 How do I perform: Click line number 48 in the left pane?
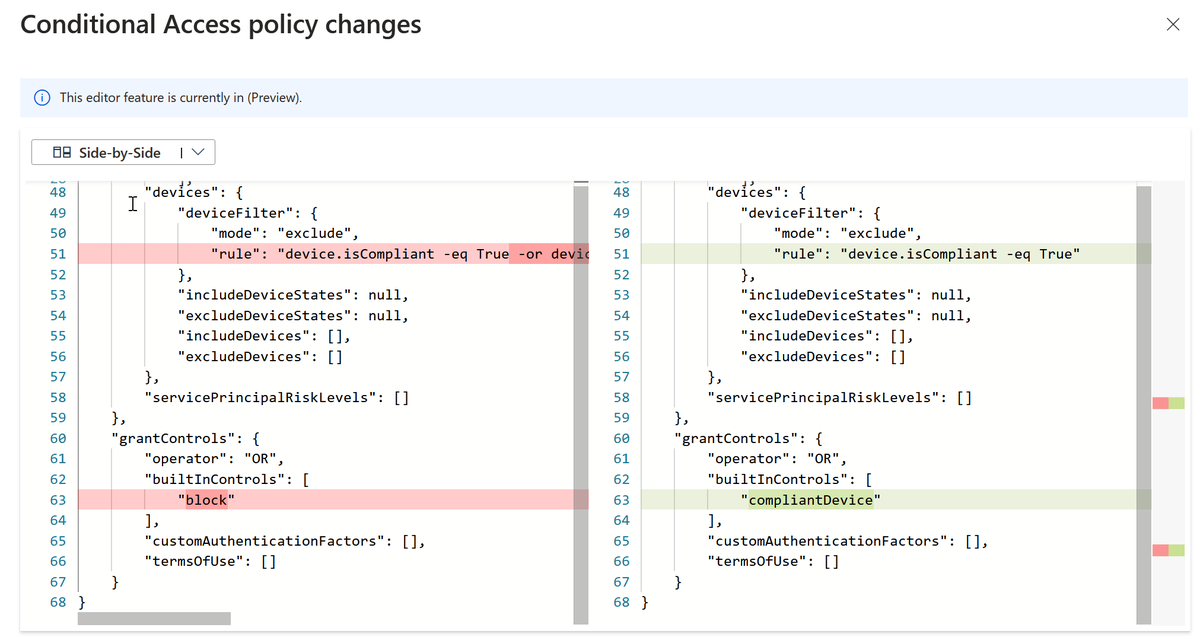point(57,191)
